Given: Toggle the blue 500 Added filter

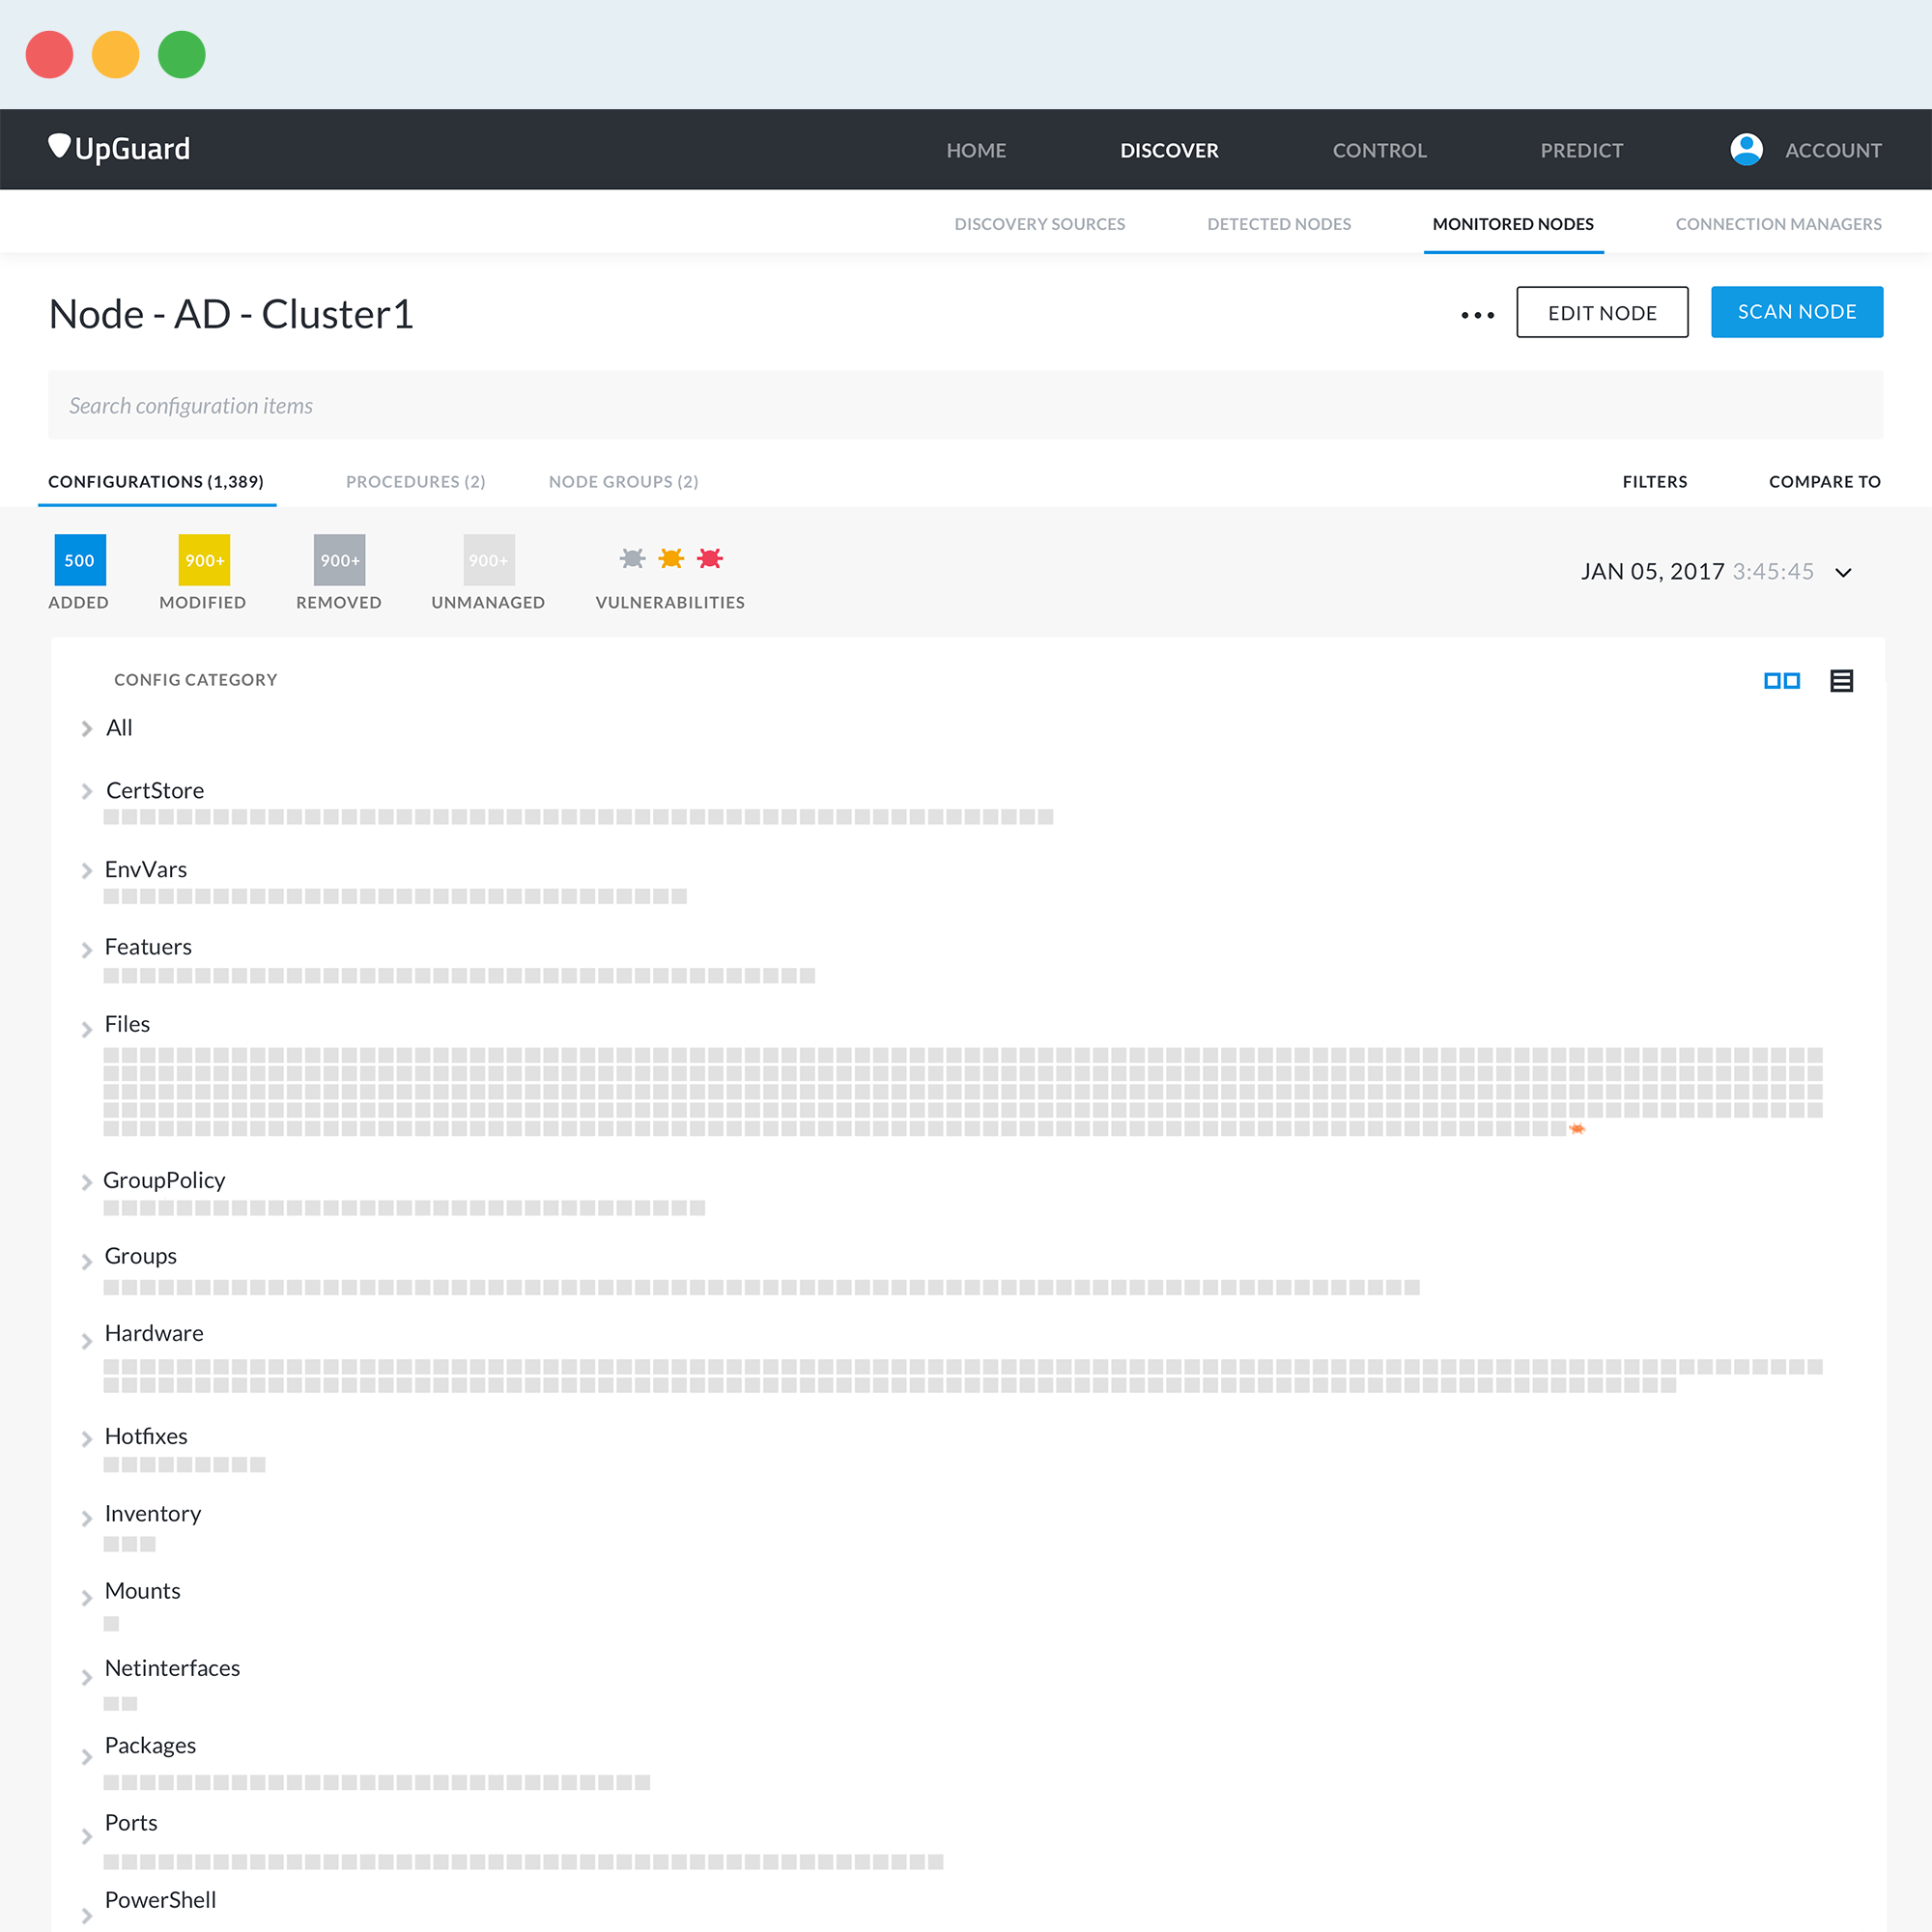Looking at the screenshot, I should (x=80, y=560).
